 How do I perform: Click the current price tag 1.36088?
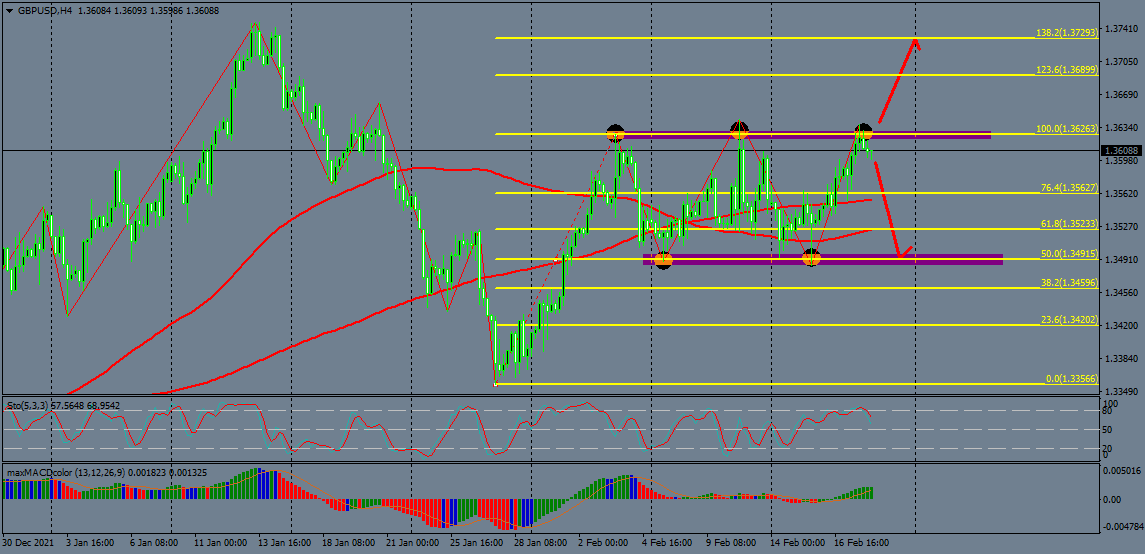pyautogui.click(x=1121, y=151)
